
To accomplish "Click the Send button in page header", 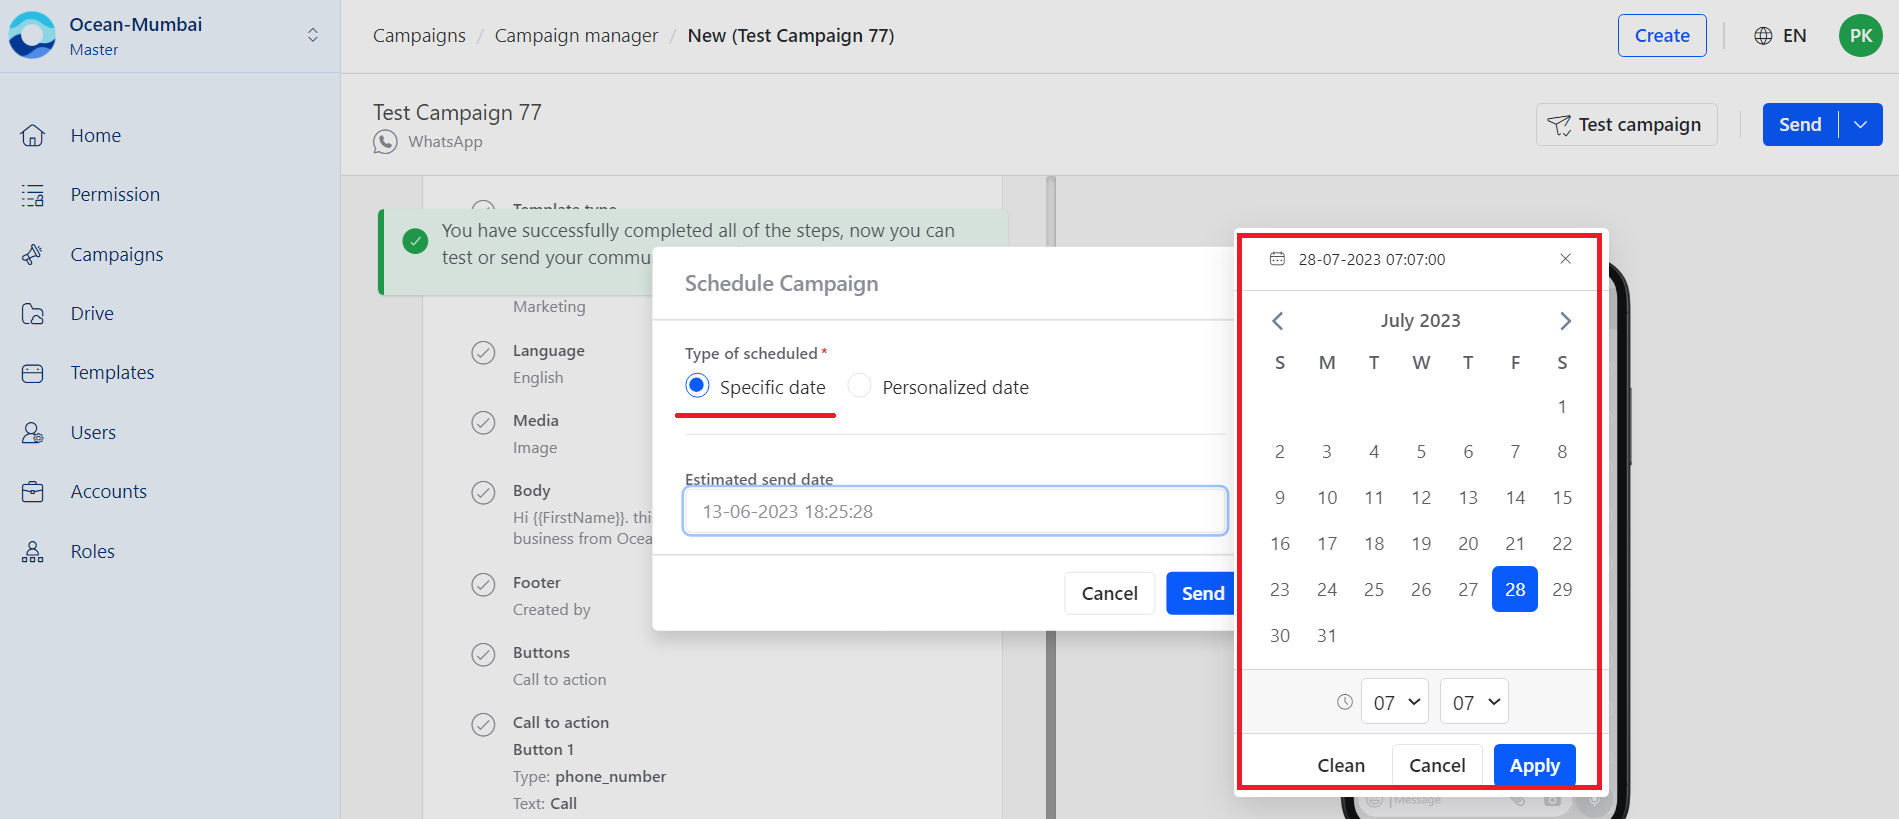I will click(1800, 125).
